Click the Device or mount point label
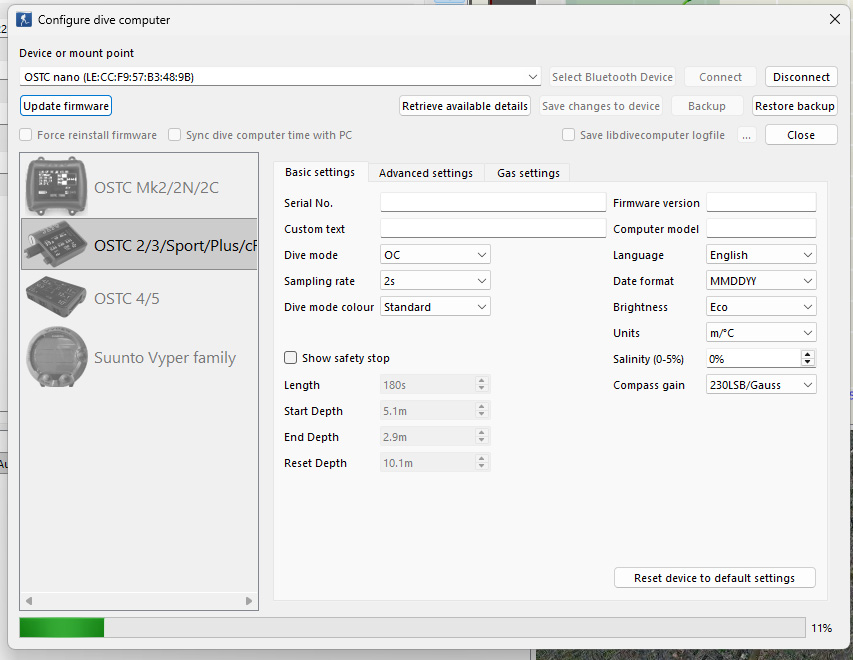Image resolution: width=853 pixels, height=660 pixels. [76, 53]
